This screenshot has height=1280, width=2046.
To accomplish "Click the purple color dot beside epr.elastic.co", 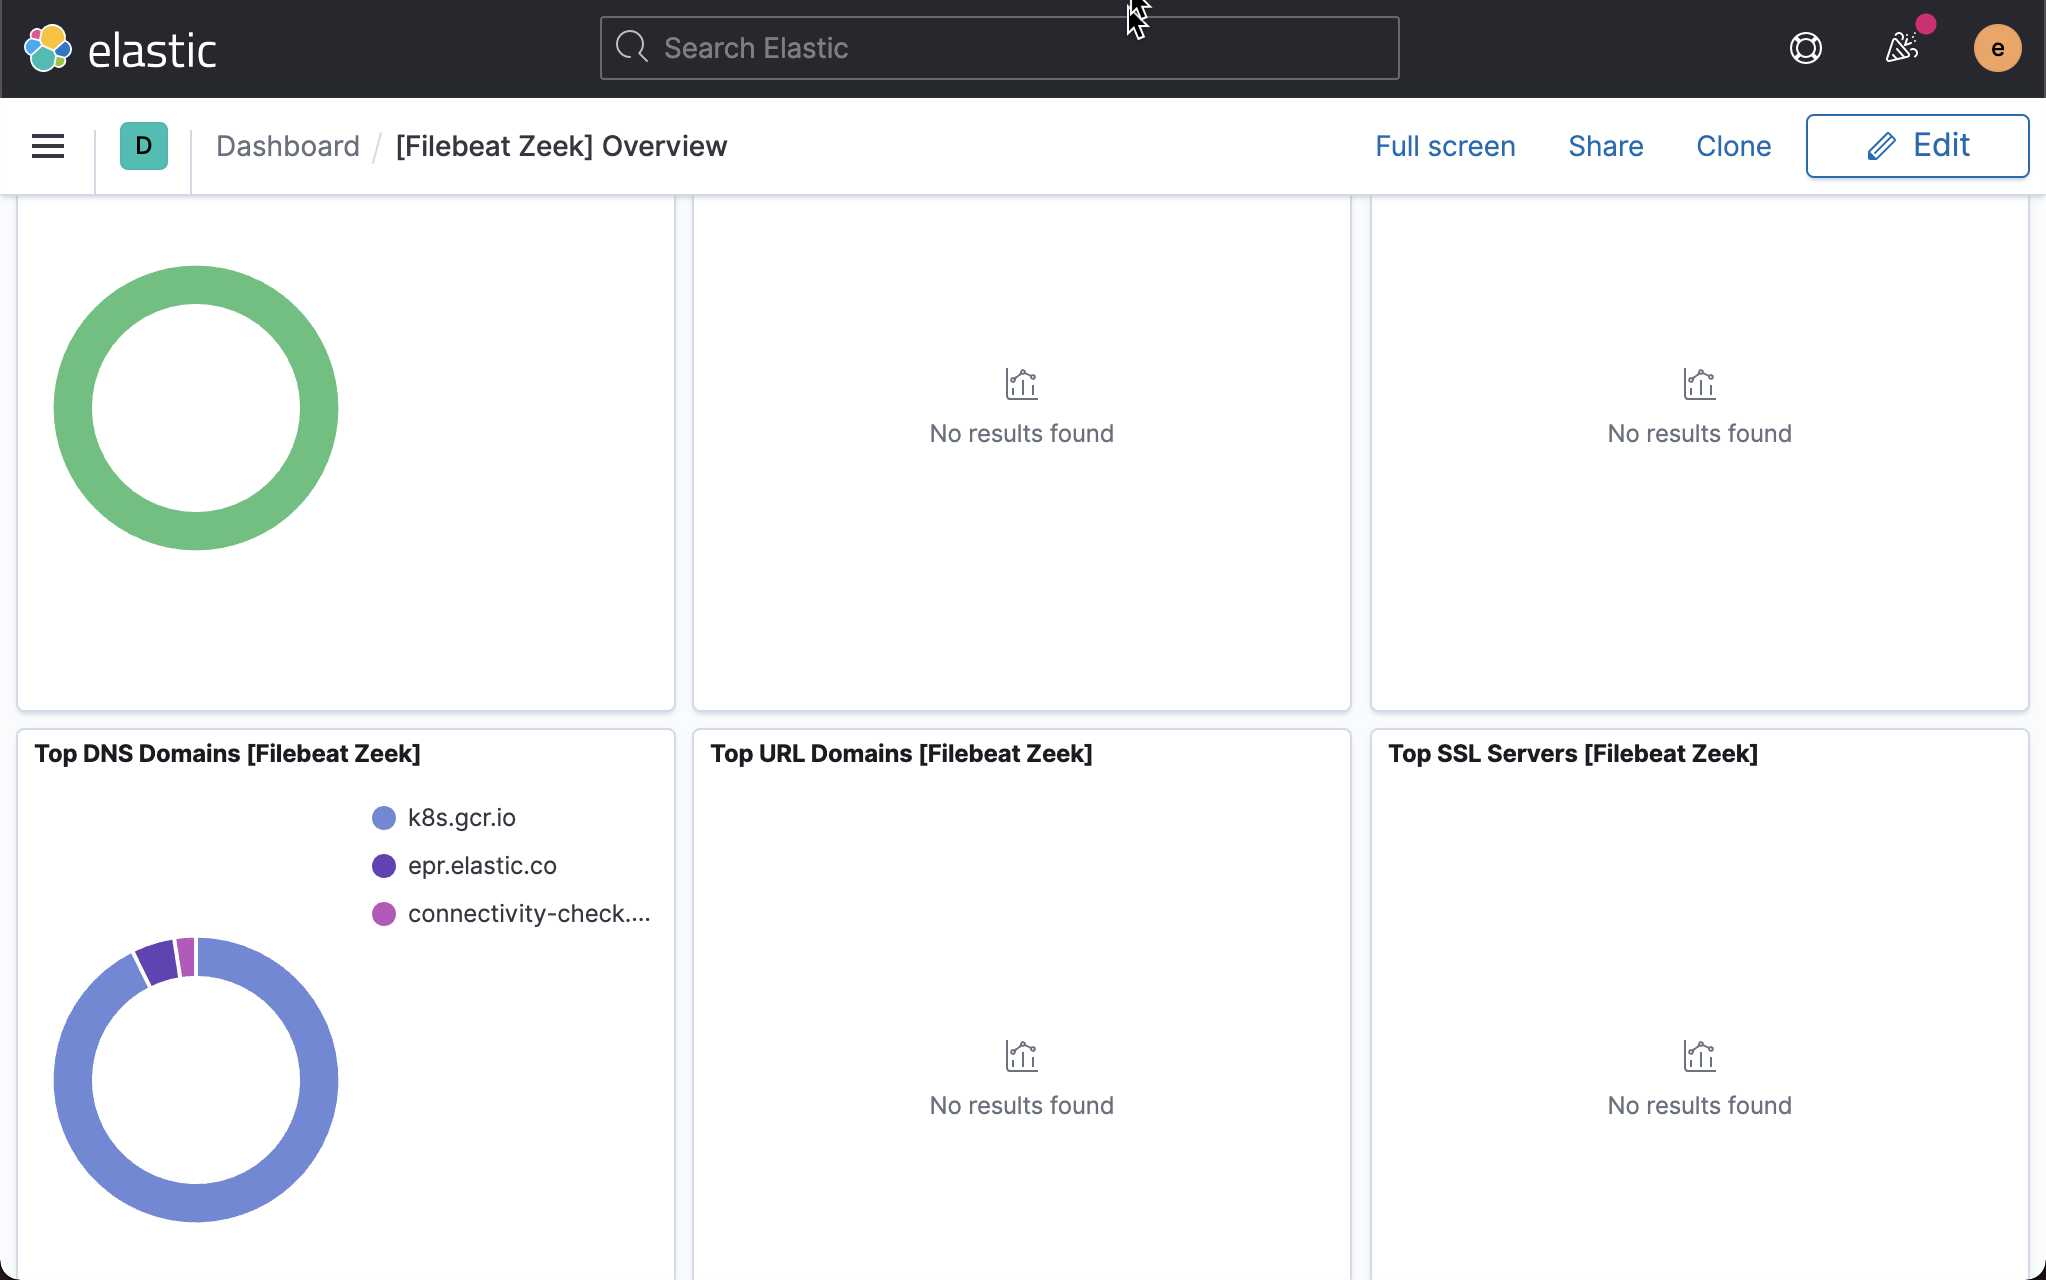I will point(384,865).
